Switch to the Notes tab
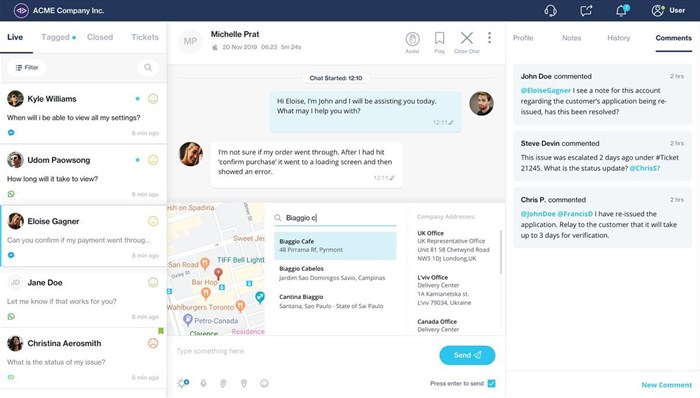 [x=571, y=38]
